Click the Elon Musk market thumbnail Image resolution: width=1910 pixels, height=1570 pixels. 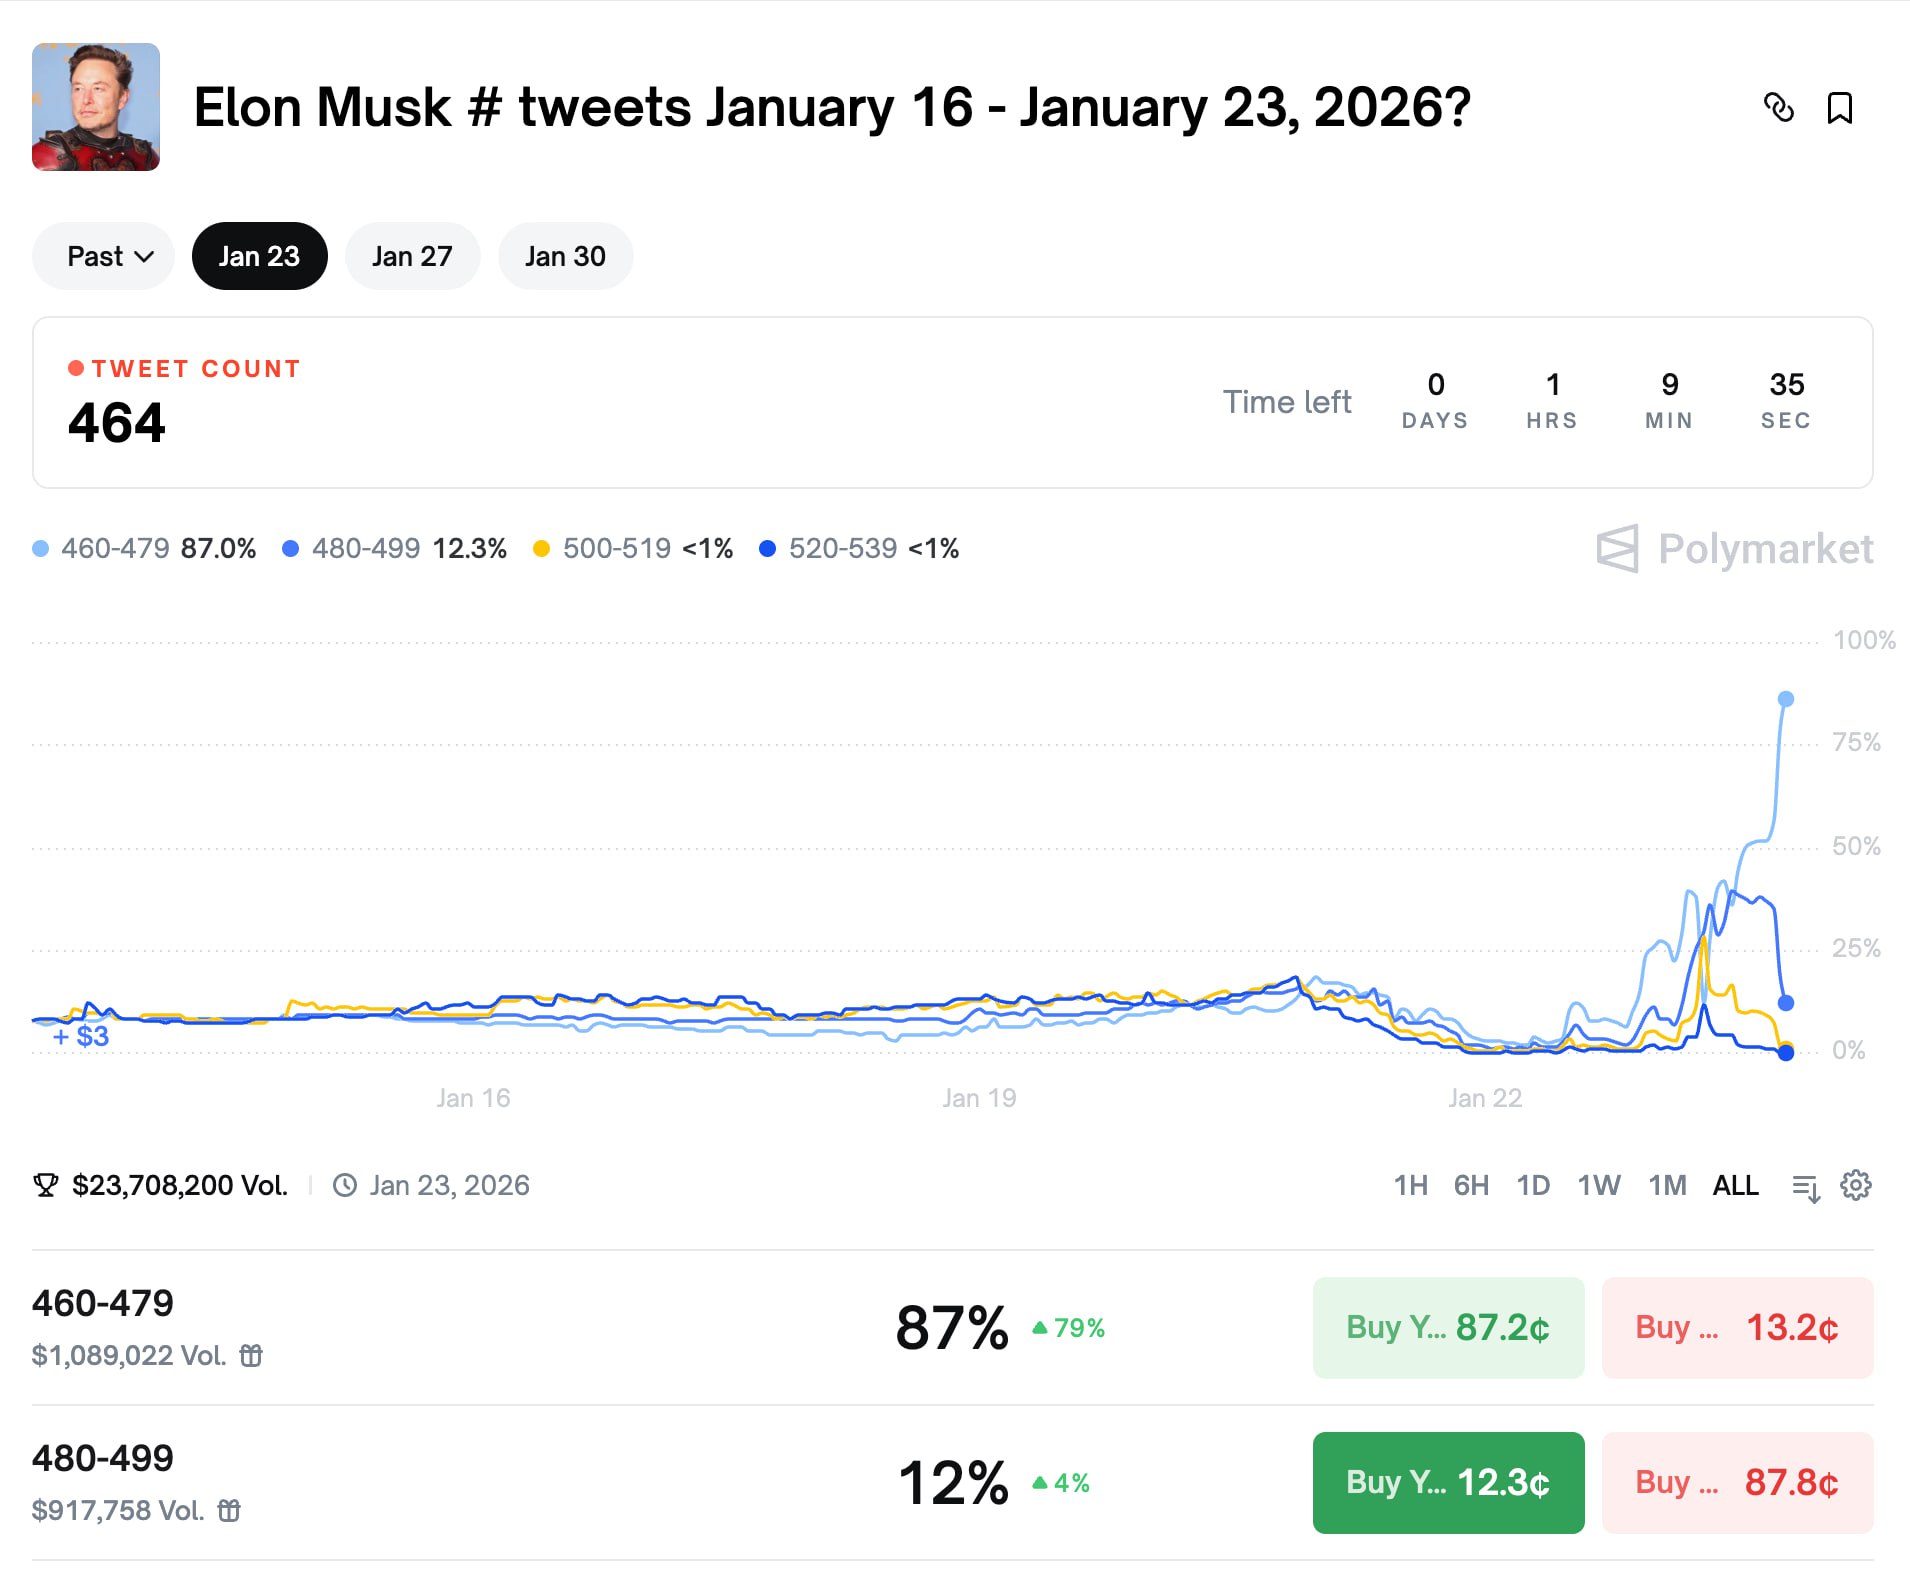(x=96, y=107)
